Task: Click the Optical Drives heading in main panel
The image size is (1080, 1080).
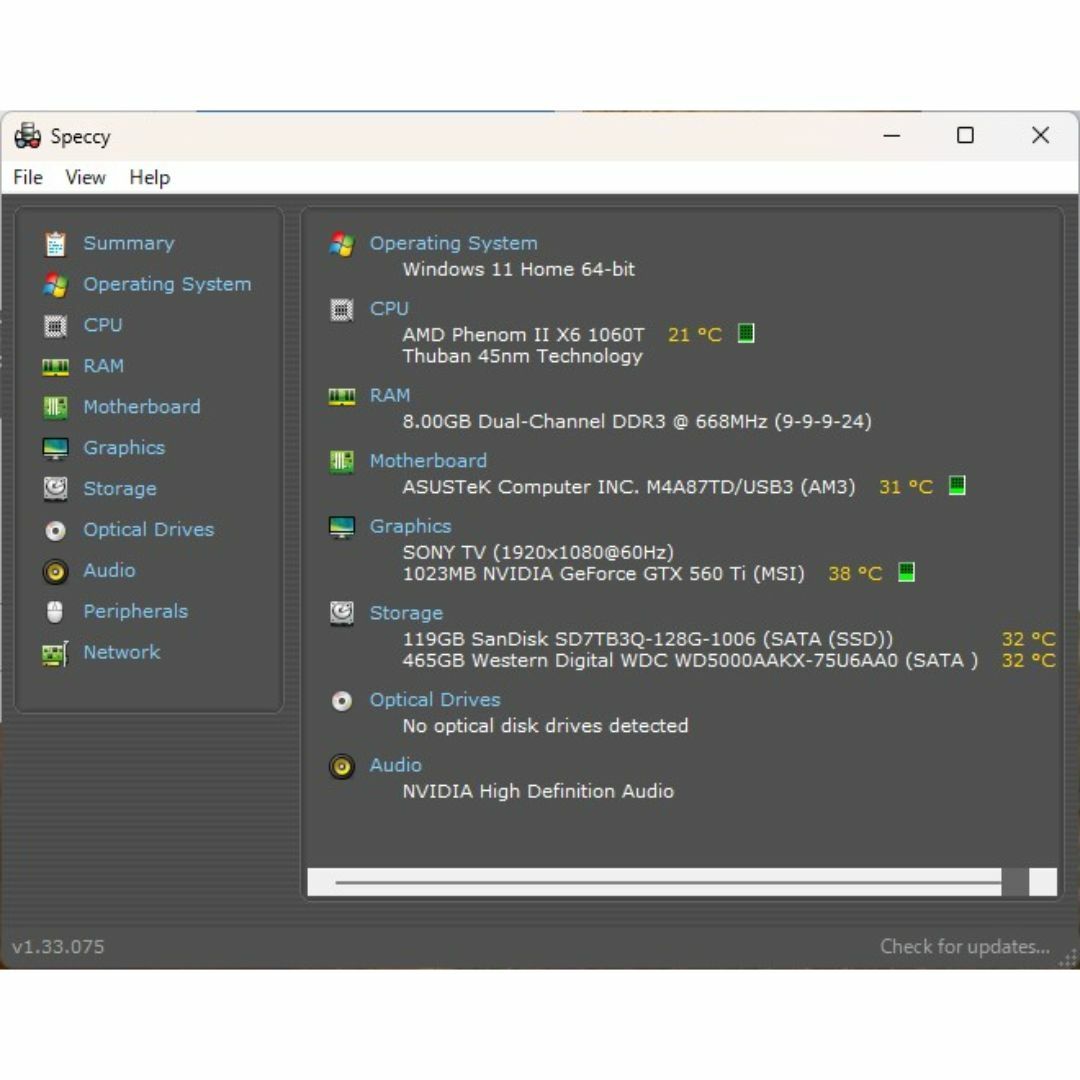Action: pyautogui.click(x=435, y=700)
